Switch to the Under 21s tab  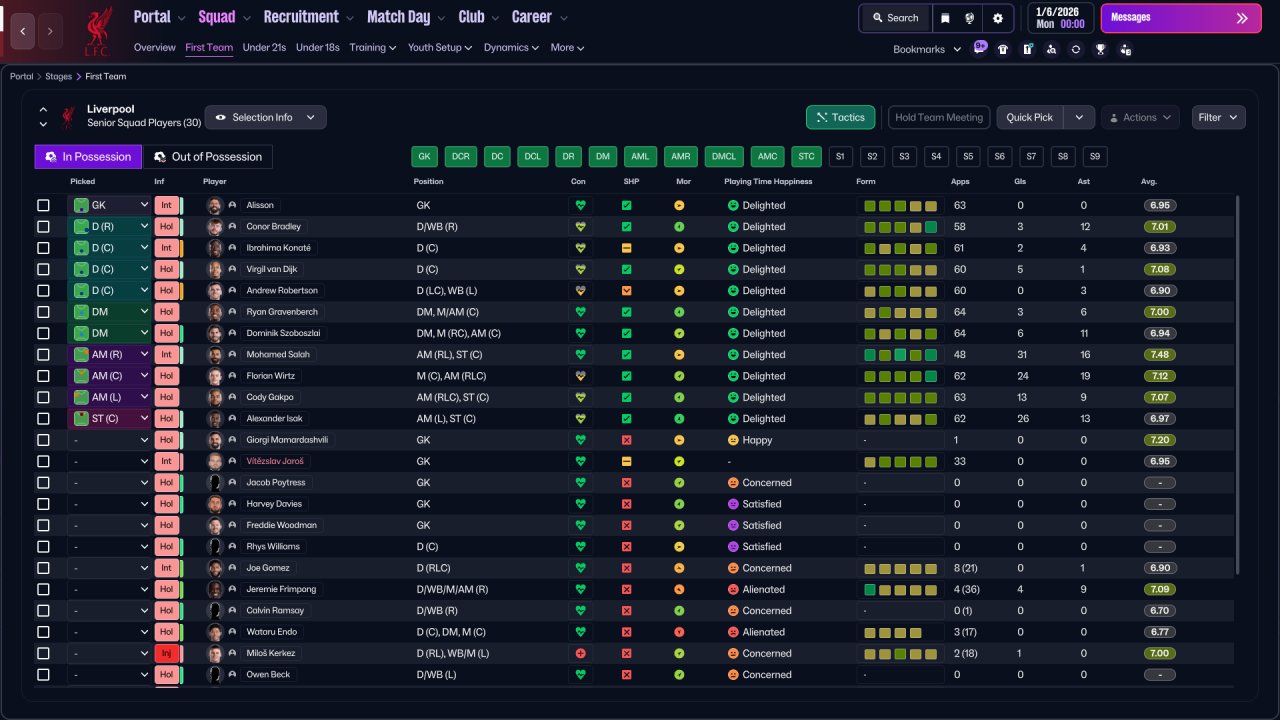point(265,48)
